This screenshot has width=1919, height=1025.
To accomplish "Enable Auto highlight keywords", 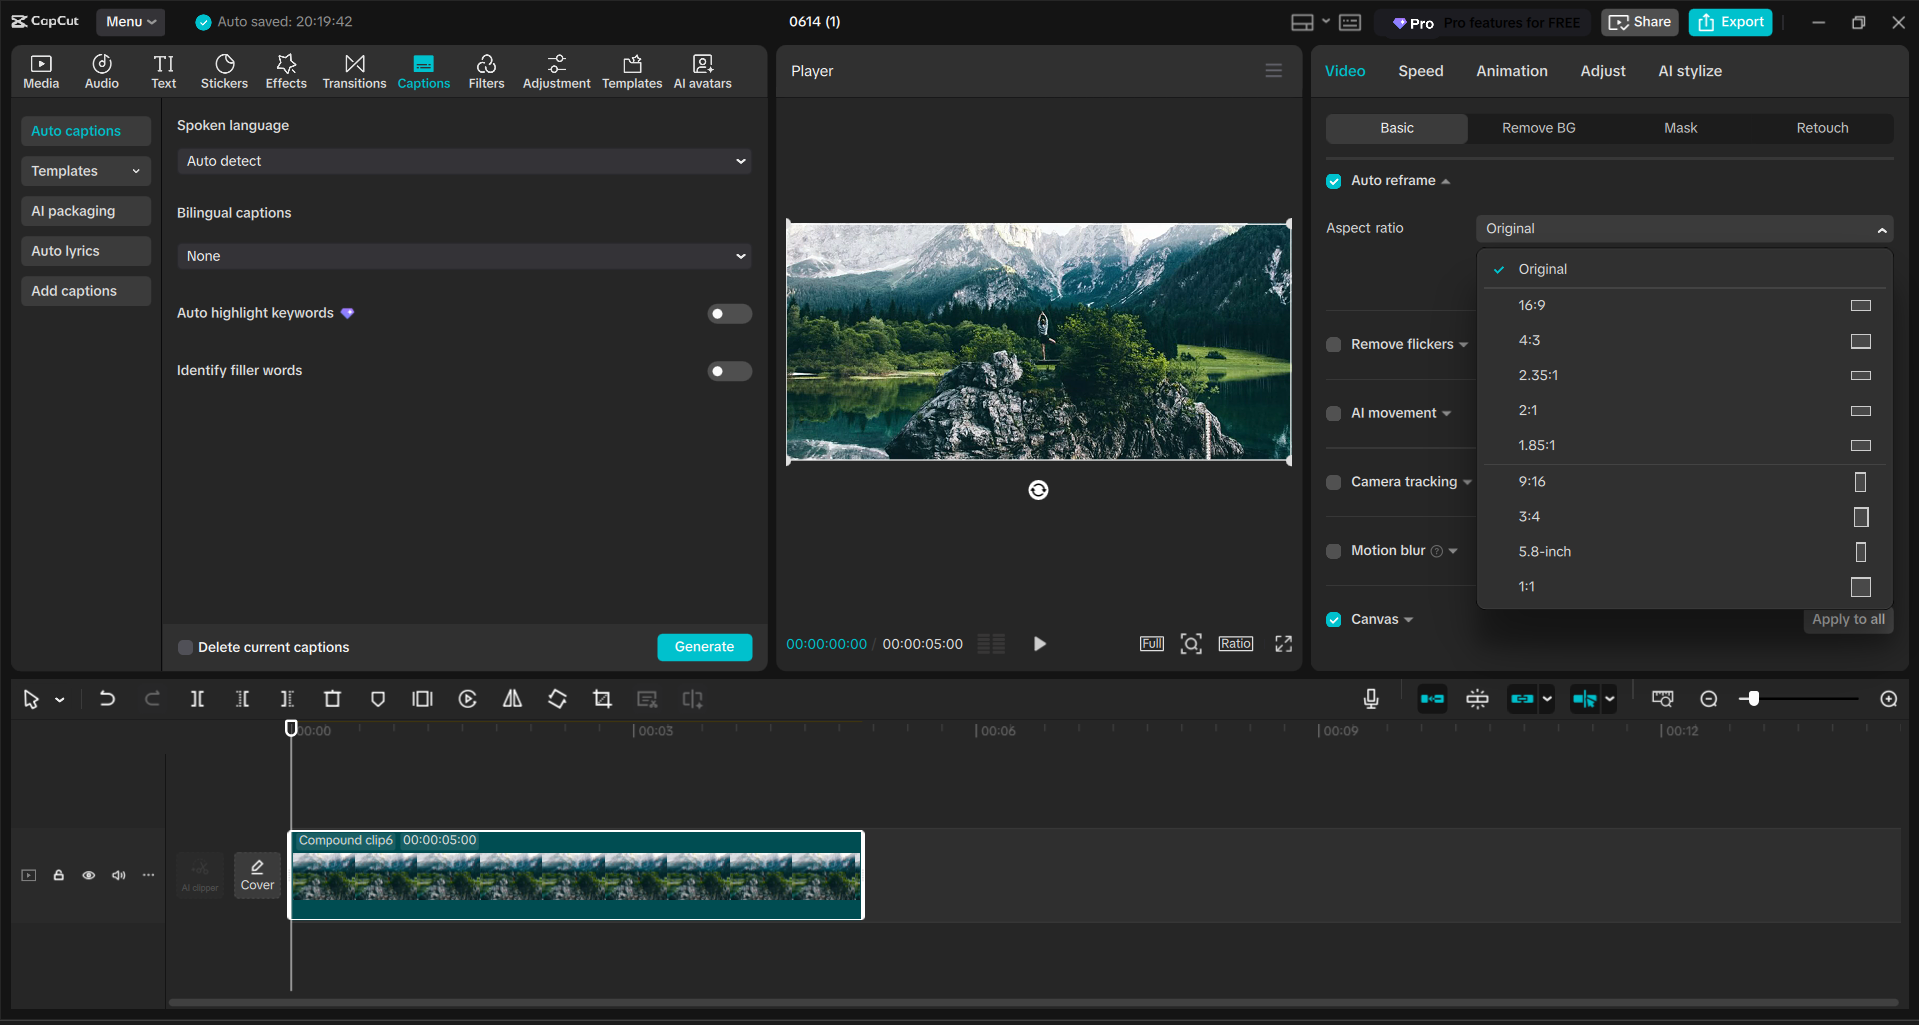I will coord(729,313).
